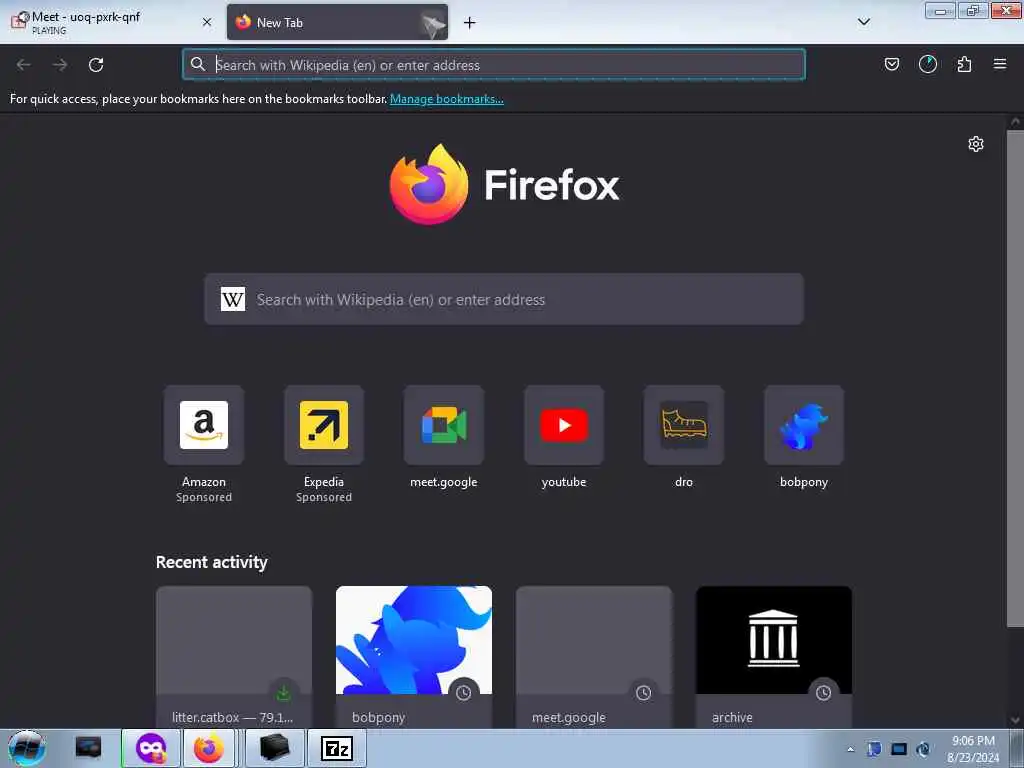Click the monitor icon in taskbar

click(x=88, y=747)
